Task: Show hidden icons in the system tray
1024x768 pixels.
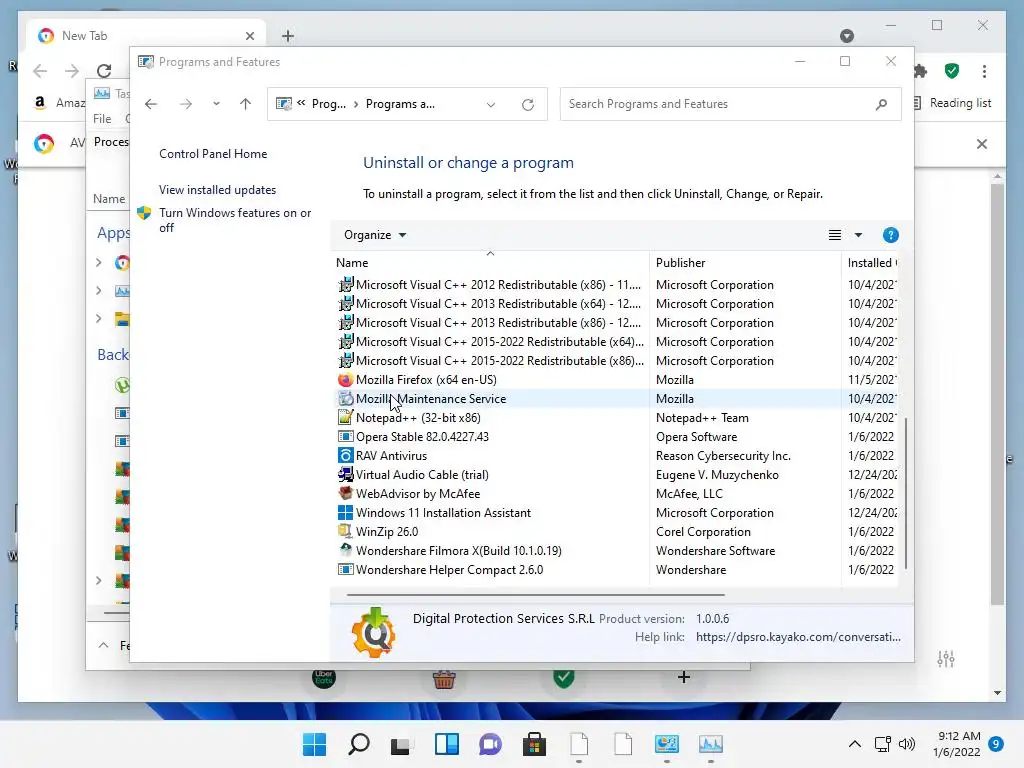Action: tap(854, 744)
